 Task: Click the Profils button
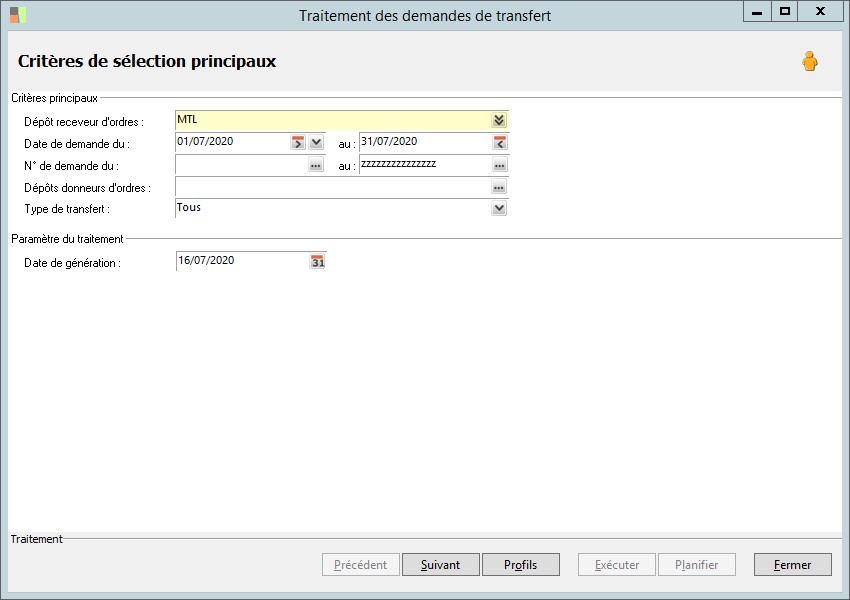pos(520,565)
